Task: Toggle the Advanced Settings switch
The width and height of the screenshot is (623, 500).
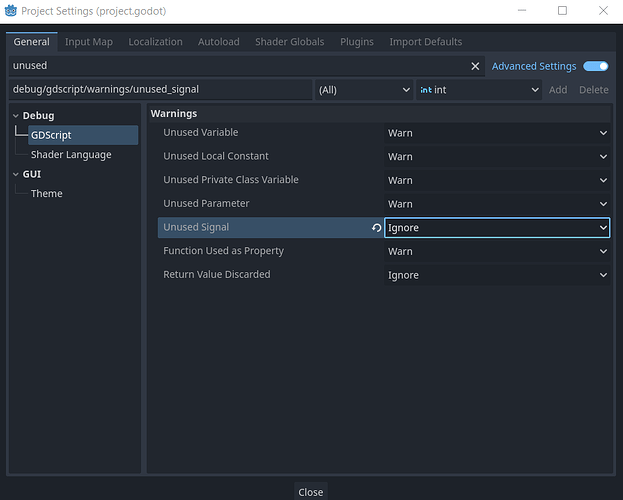Action: (596, 66)
